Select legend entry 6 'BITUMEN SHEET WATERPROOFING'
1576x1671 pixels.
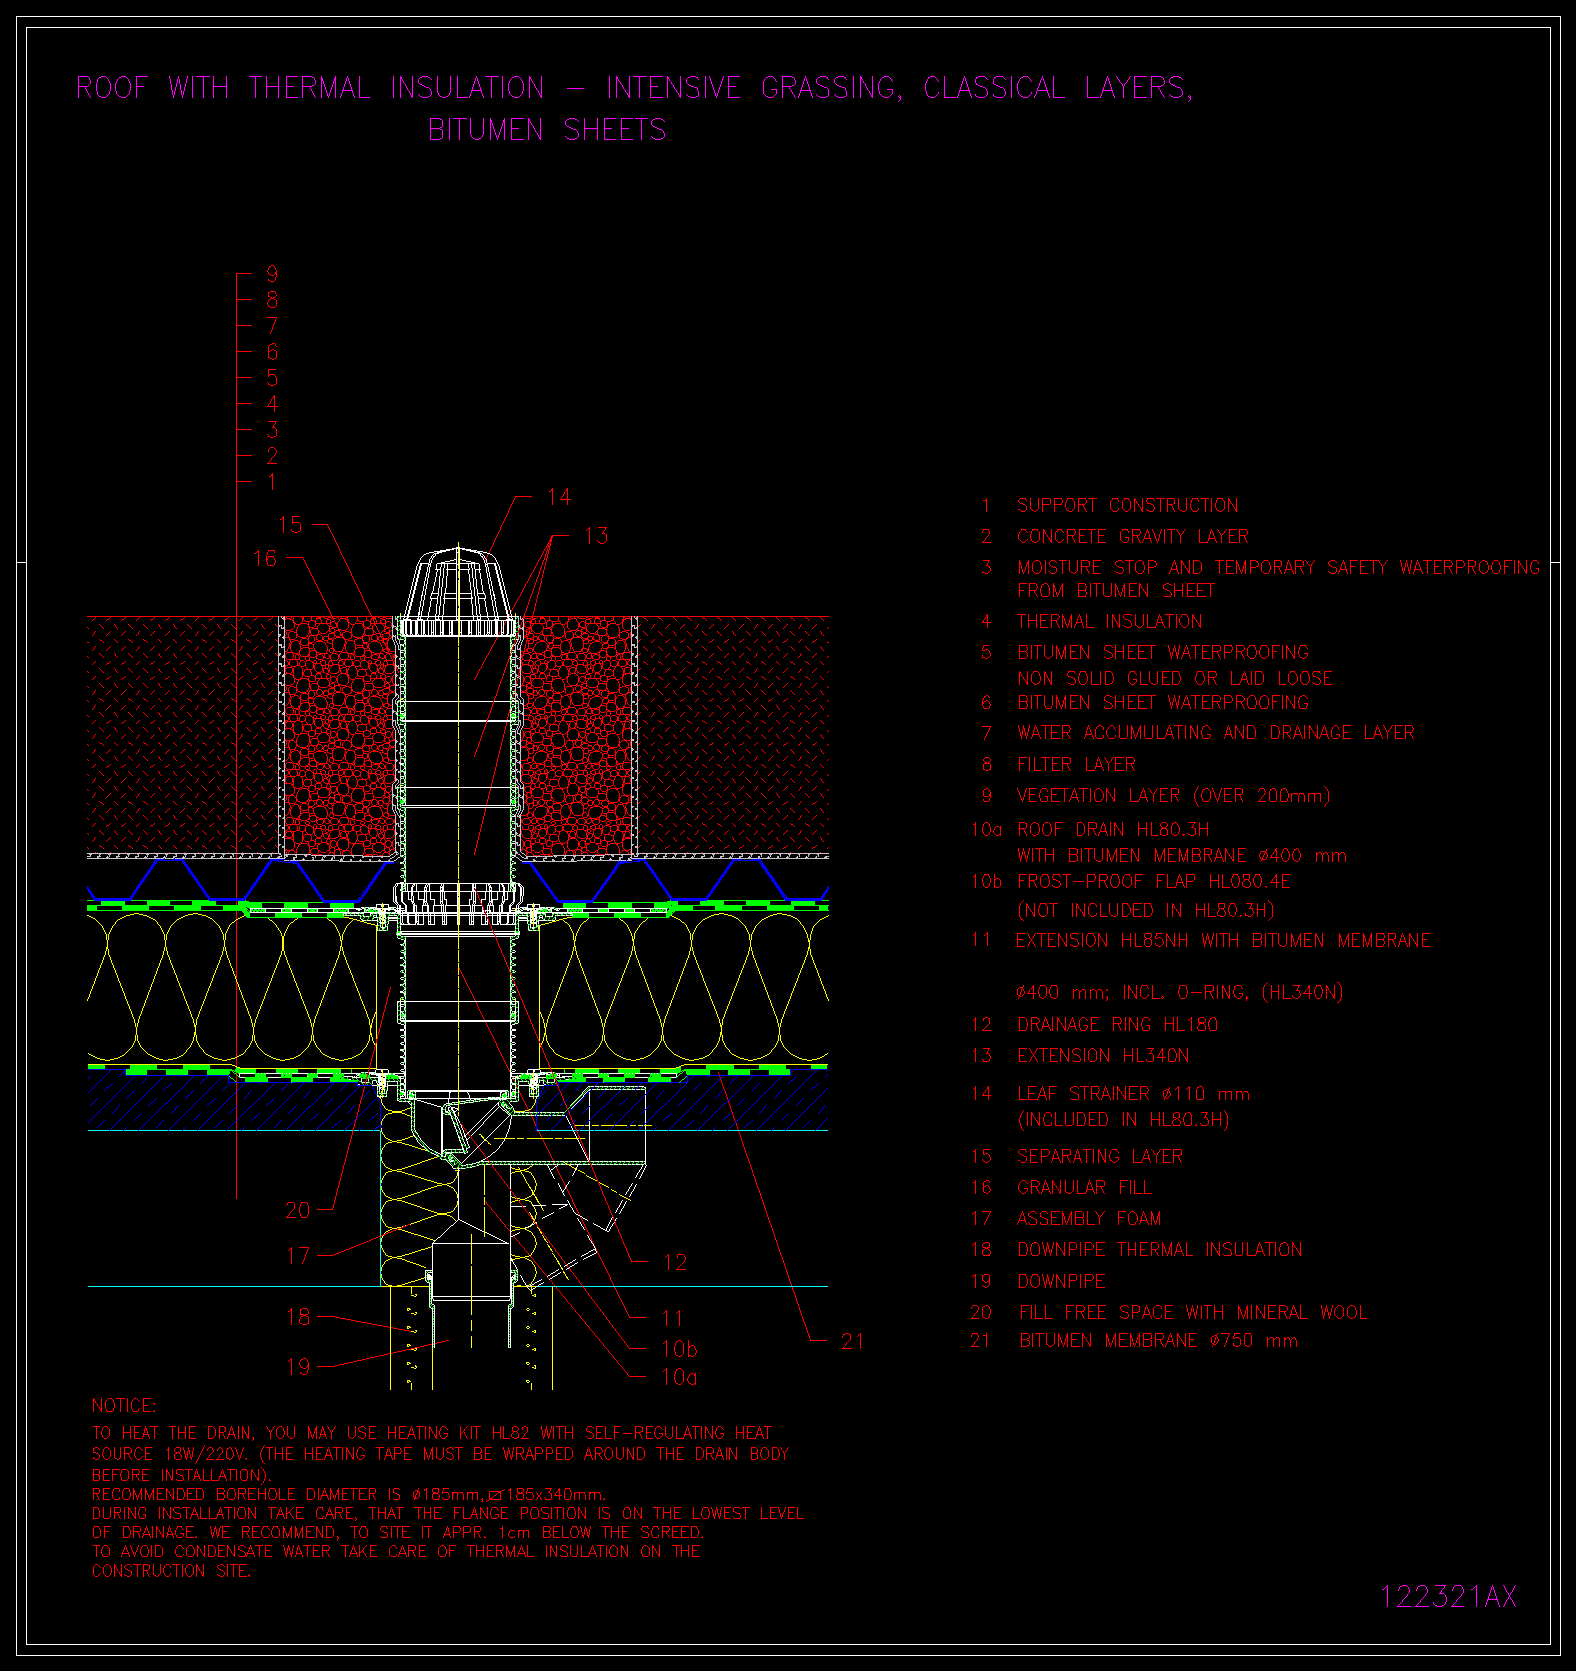pos(1163,702)
